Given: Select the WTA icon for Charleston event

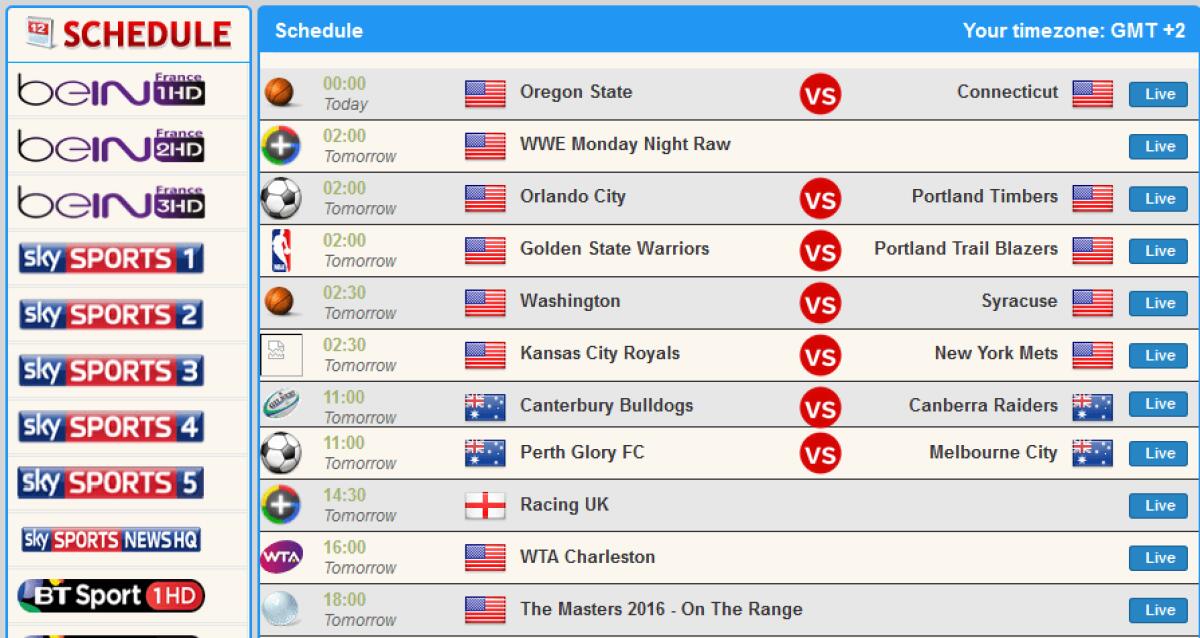Looking at the screenshot, I should click(283, 557).
